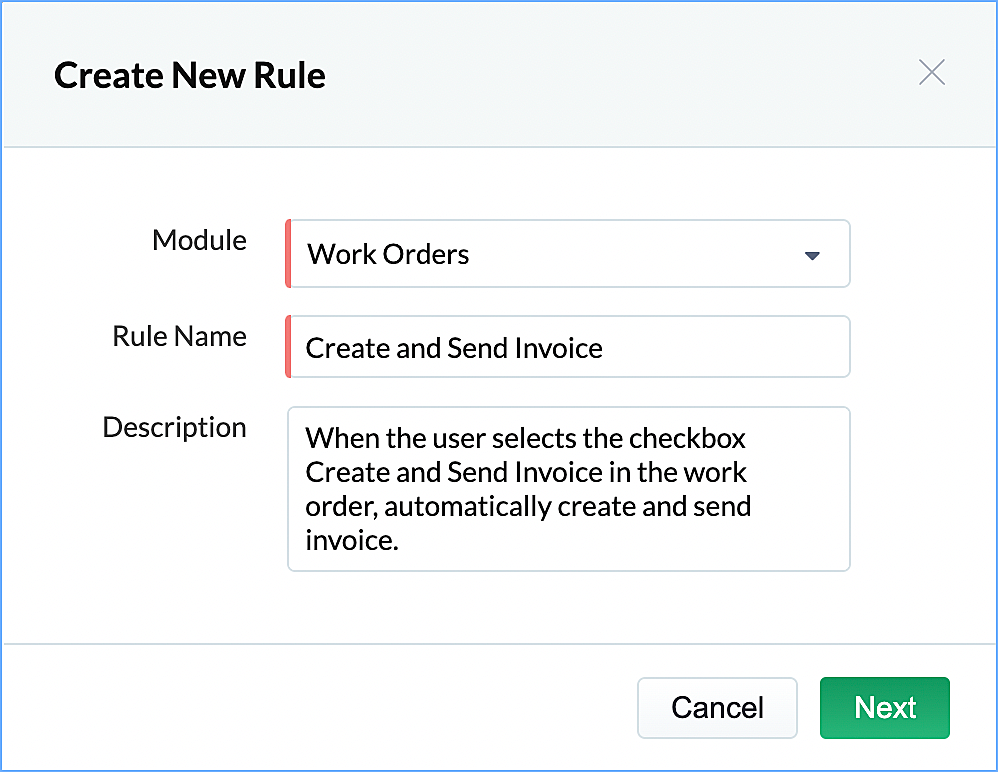Image resolution: width=998 pixels, height=772 pixels.
Task: Click the Rule Name label
Action: [x=180, y=336]
